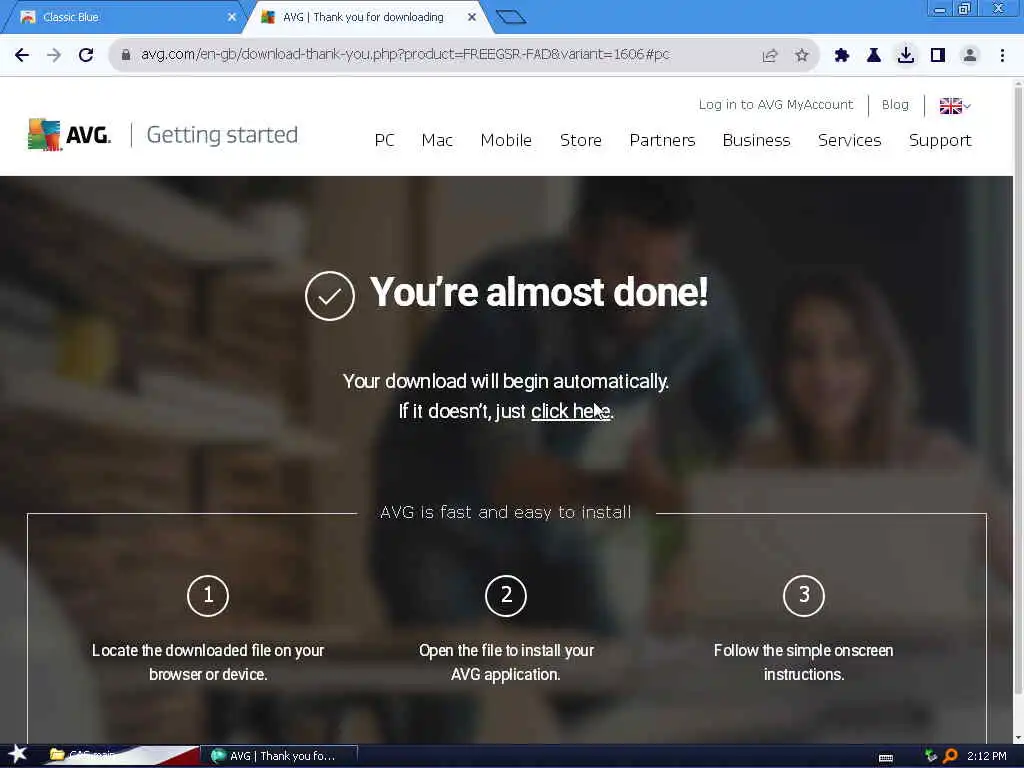Click the browser forward arrow
The width and height of the screenshot is (1024, 768).
click(54, 55)
